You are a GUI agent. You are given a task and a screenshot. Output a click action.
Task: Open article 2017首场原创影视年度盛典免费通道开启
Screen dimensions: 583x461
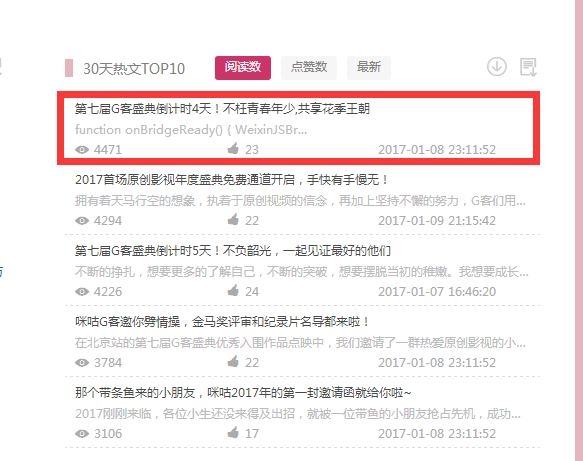[x=231, y=180]
